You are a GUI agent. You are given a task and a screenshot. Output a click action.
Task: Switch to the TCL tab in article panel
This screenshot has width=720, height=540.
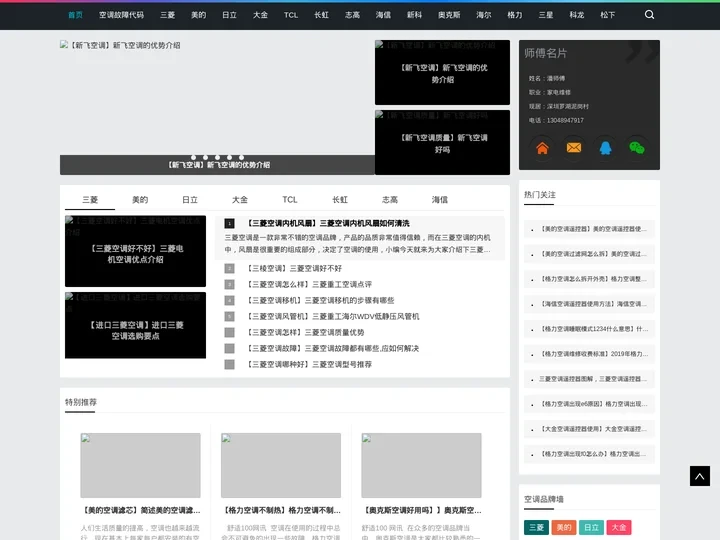(x=290, y=200)
